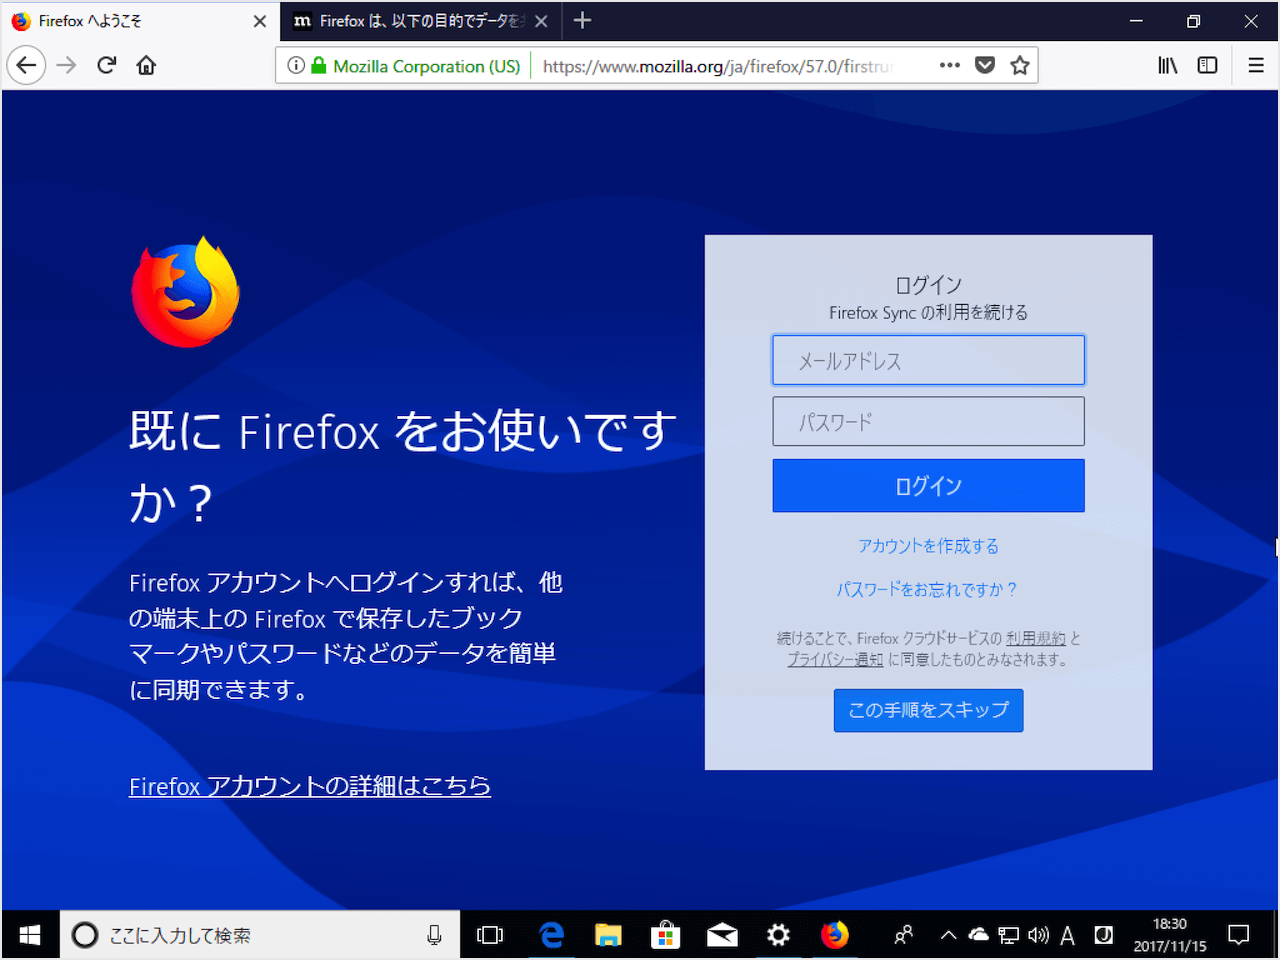Open page actions three-dot menu
This screenshot has height=960, width=1280.
(x=950, y=66)
